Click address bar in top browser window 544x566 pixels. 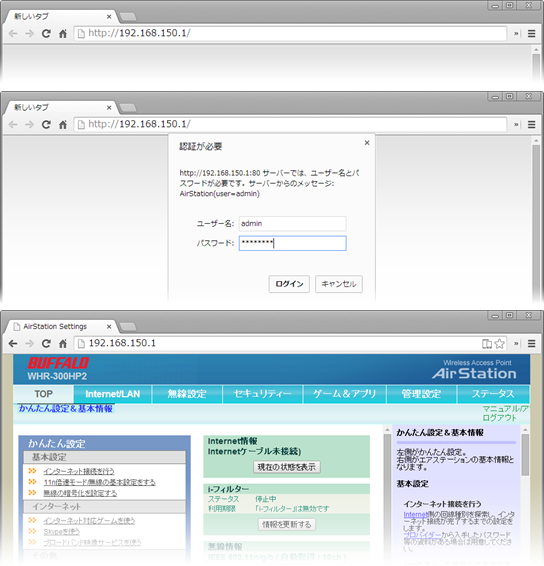coord(290,34)
